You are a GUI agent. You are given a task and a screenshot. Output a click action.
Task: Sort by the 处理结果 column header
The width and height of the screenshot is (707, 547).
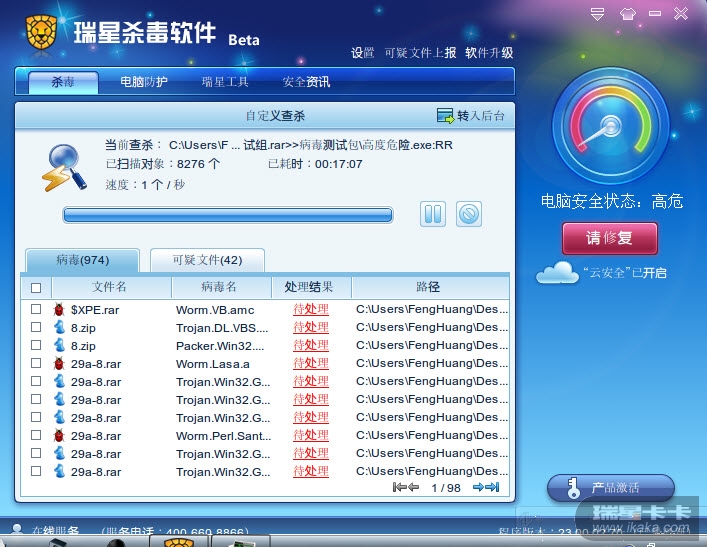coord(311,287)
